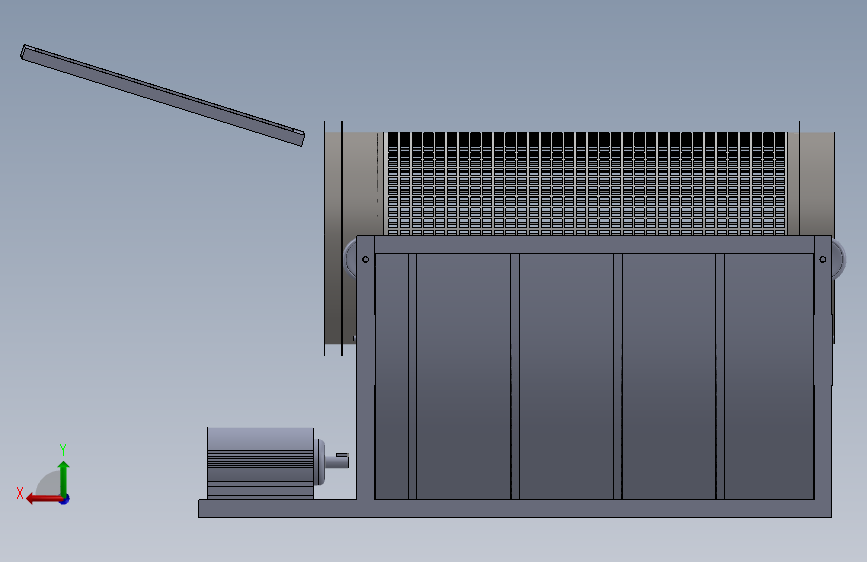Select the red X axis arrow of the triad
Viewport: 867px width, 562px height.
[x=44, y=499]
